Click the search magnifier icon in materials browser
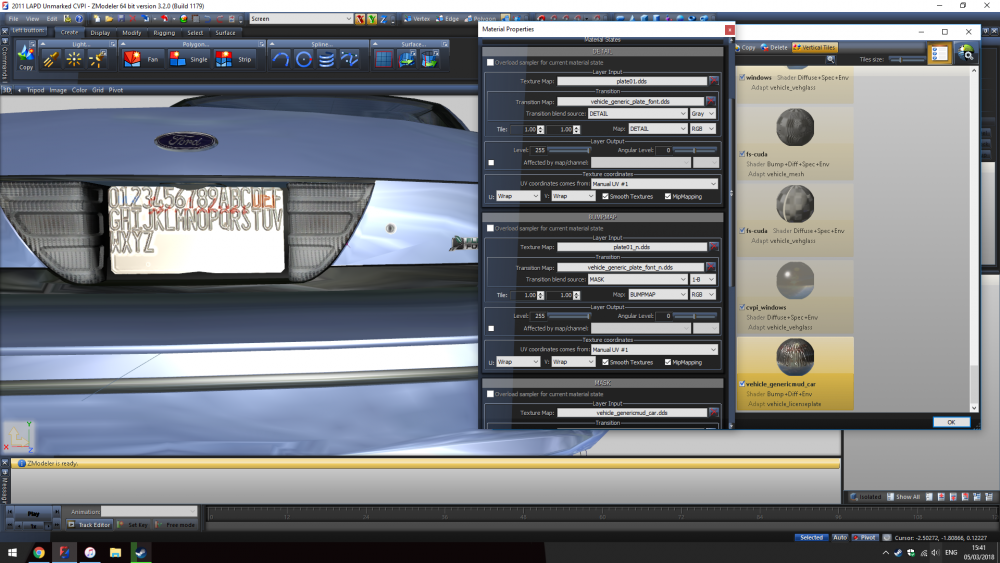This screenshot has width=1000, height=563. point(830,59)
